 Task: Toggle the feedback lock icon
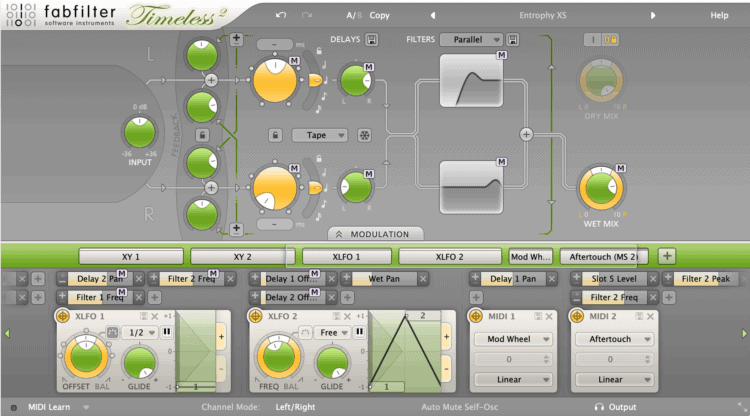tap(202, 135)
